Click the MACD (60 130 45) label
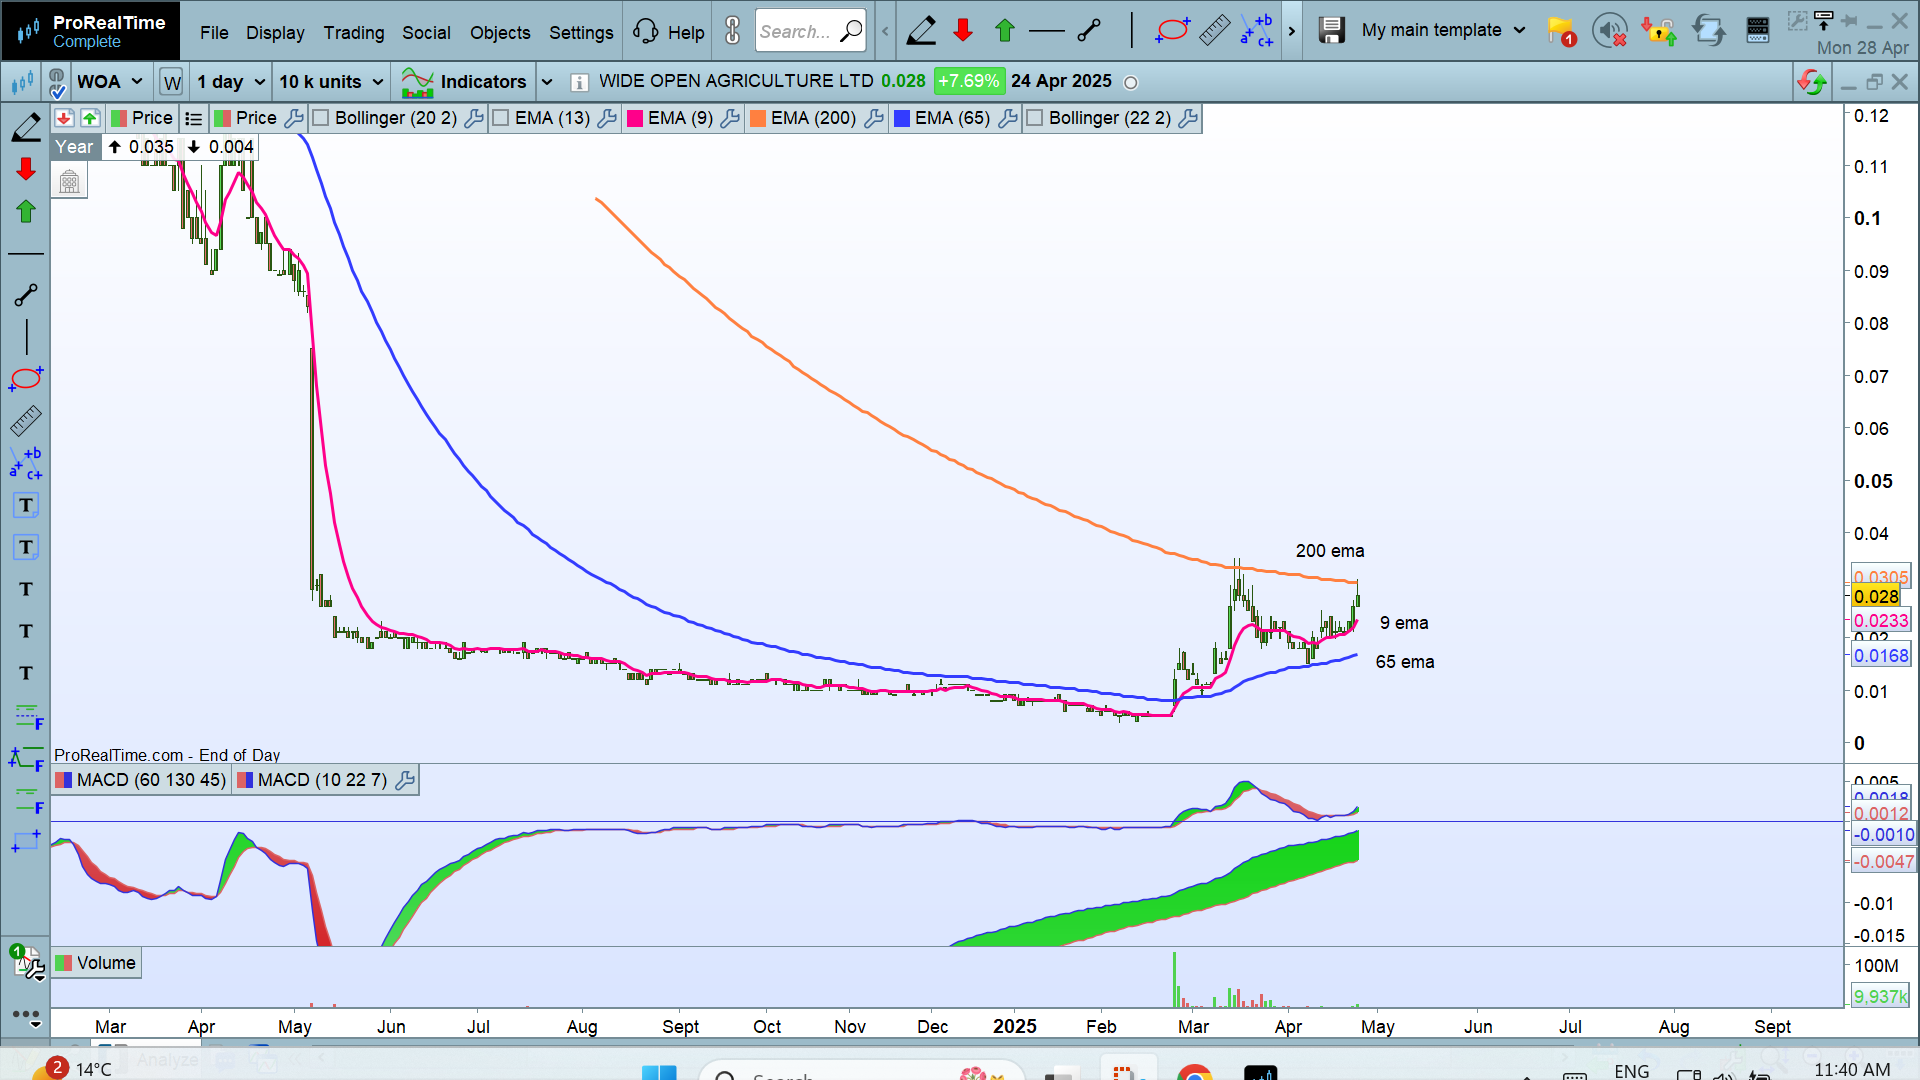Image resolution: width=1920 pixels, height=1080 pixels. 141,780
